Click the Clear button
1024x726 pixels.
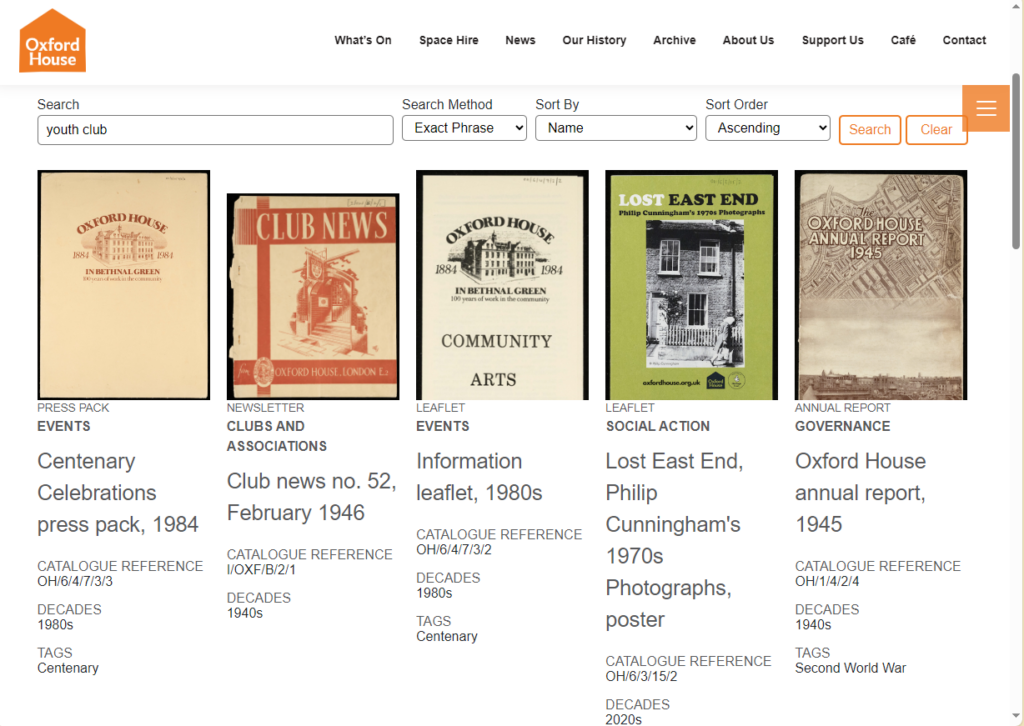tap(936, 130)
